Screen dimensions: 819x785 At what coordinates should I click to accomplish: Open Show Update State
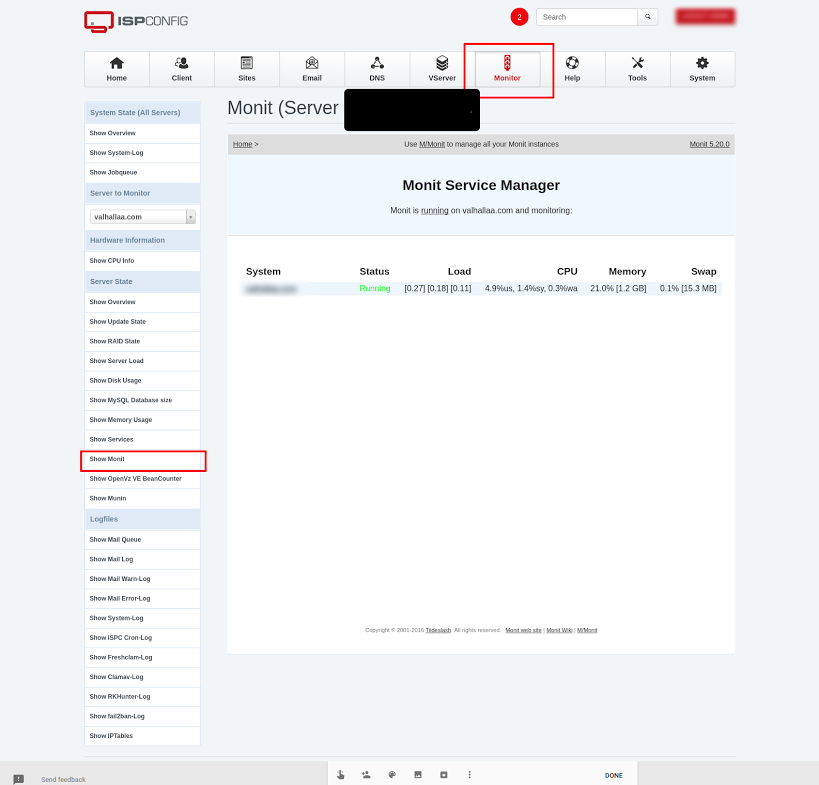pos(142,322)
